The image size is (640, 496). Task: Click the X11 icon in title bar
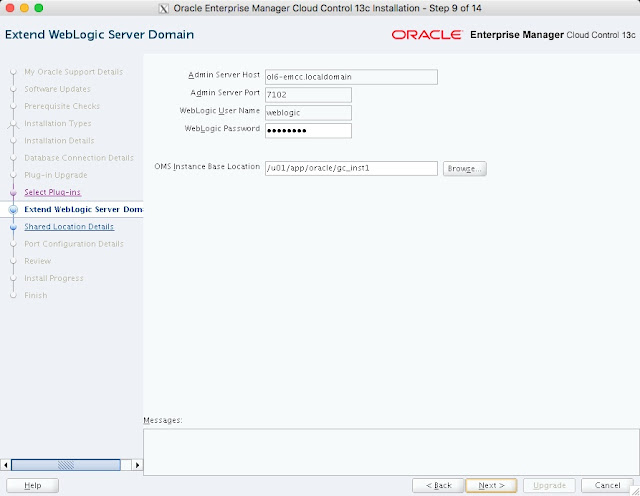[x=163, y=8]
